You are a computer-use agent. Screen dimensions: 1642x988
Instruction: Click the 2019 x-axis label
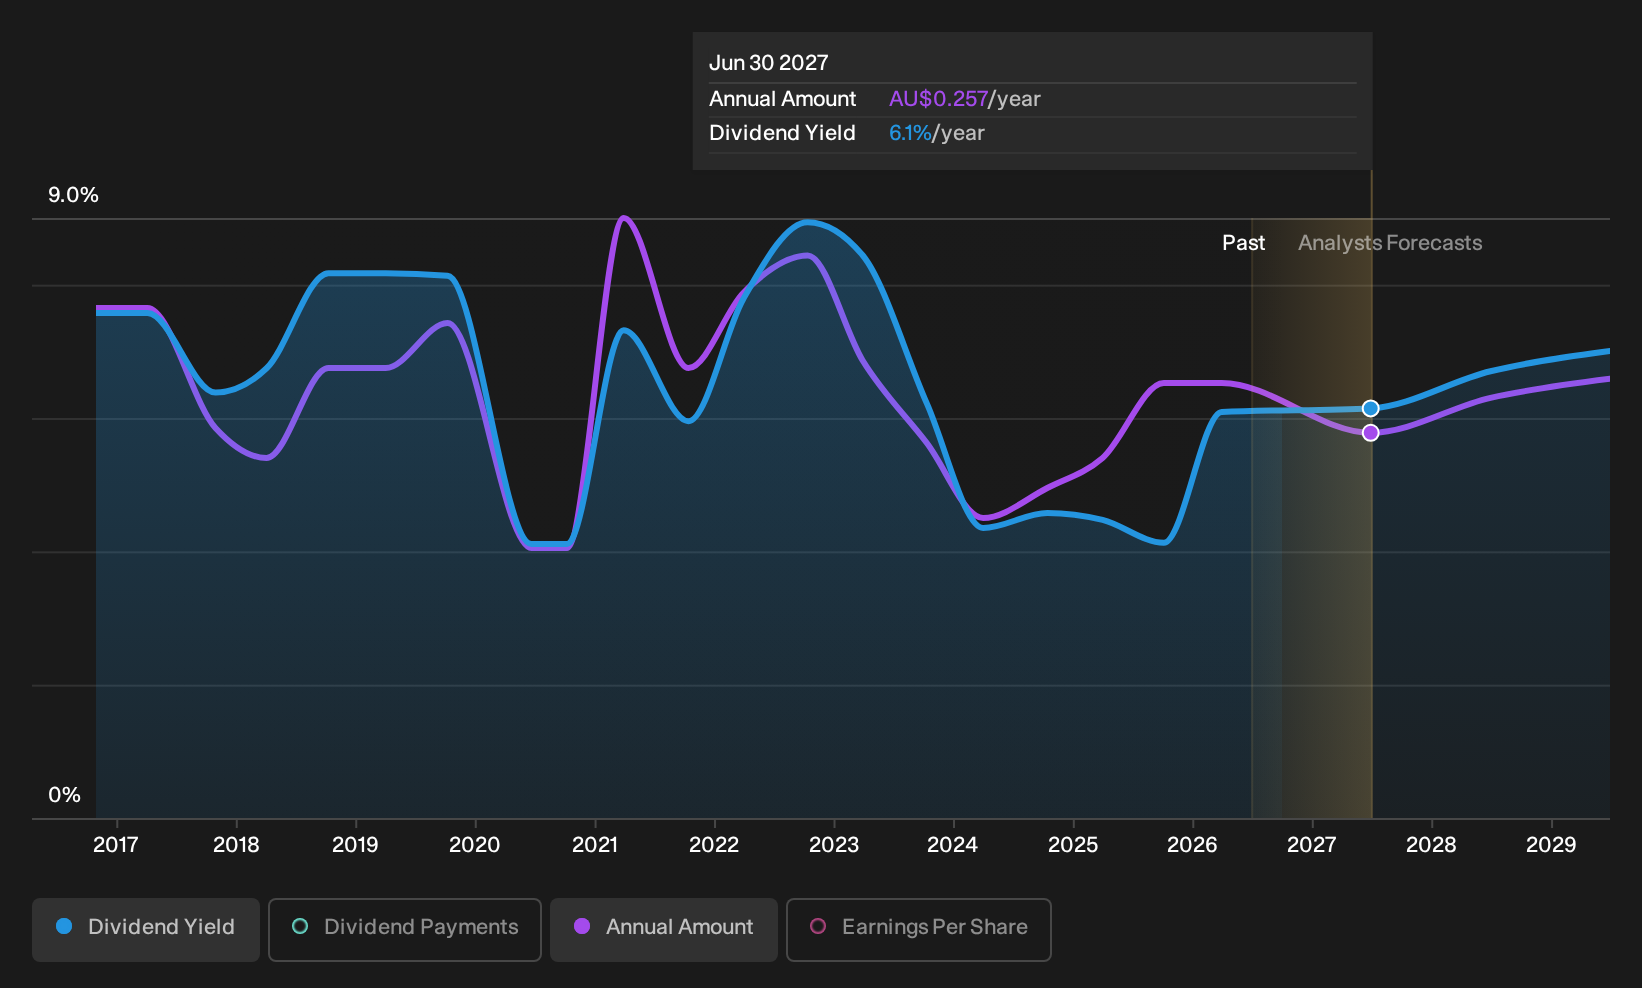pyautogui.click(x=355, y=845)
